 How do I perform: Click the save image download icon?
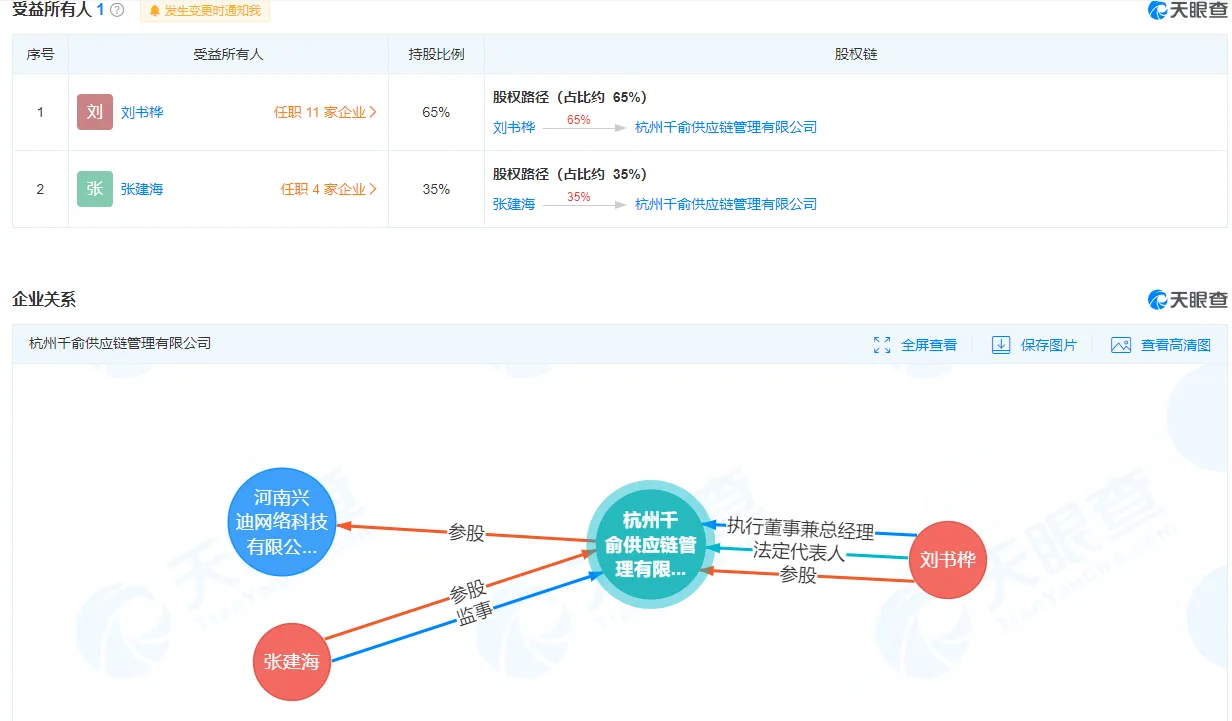1001,345
